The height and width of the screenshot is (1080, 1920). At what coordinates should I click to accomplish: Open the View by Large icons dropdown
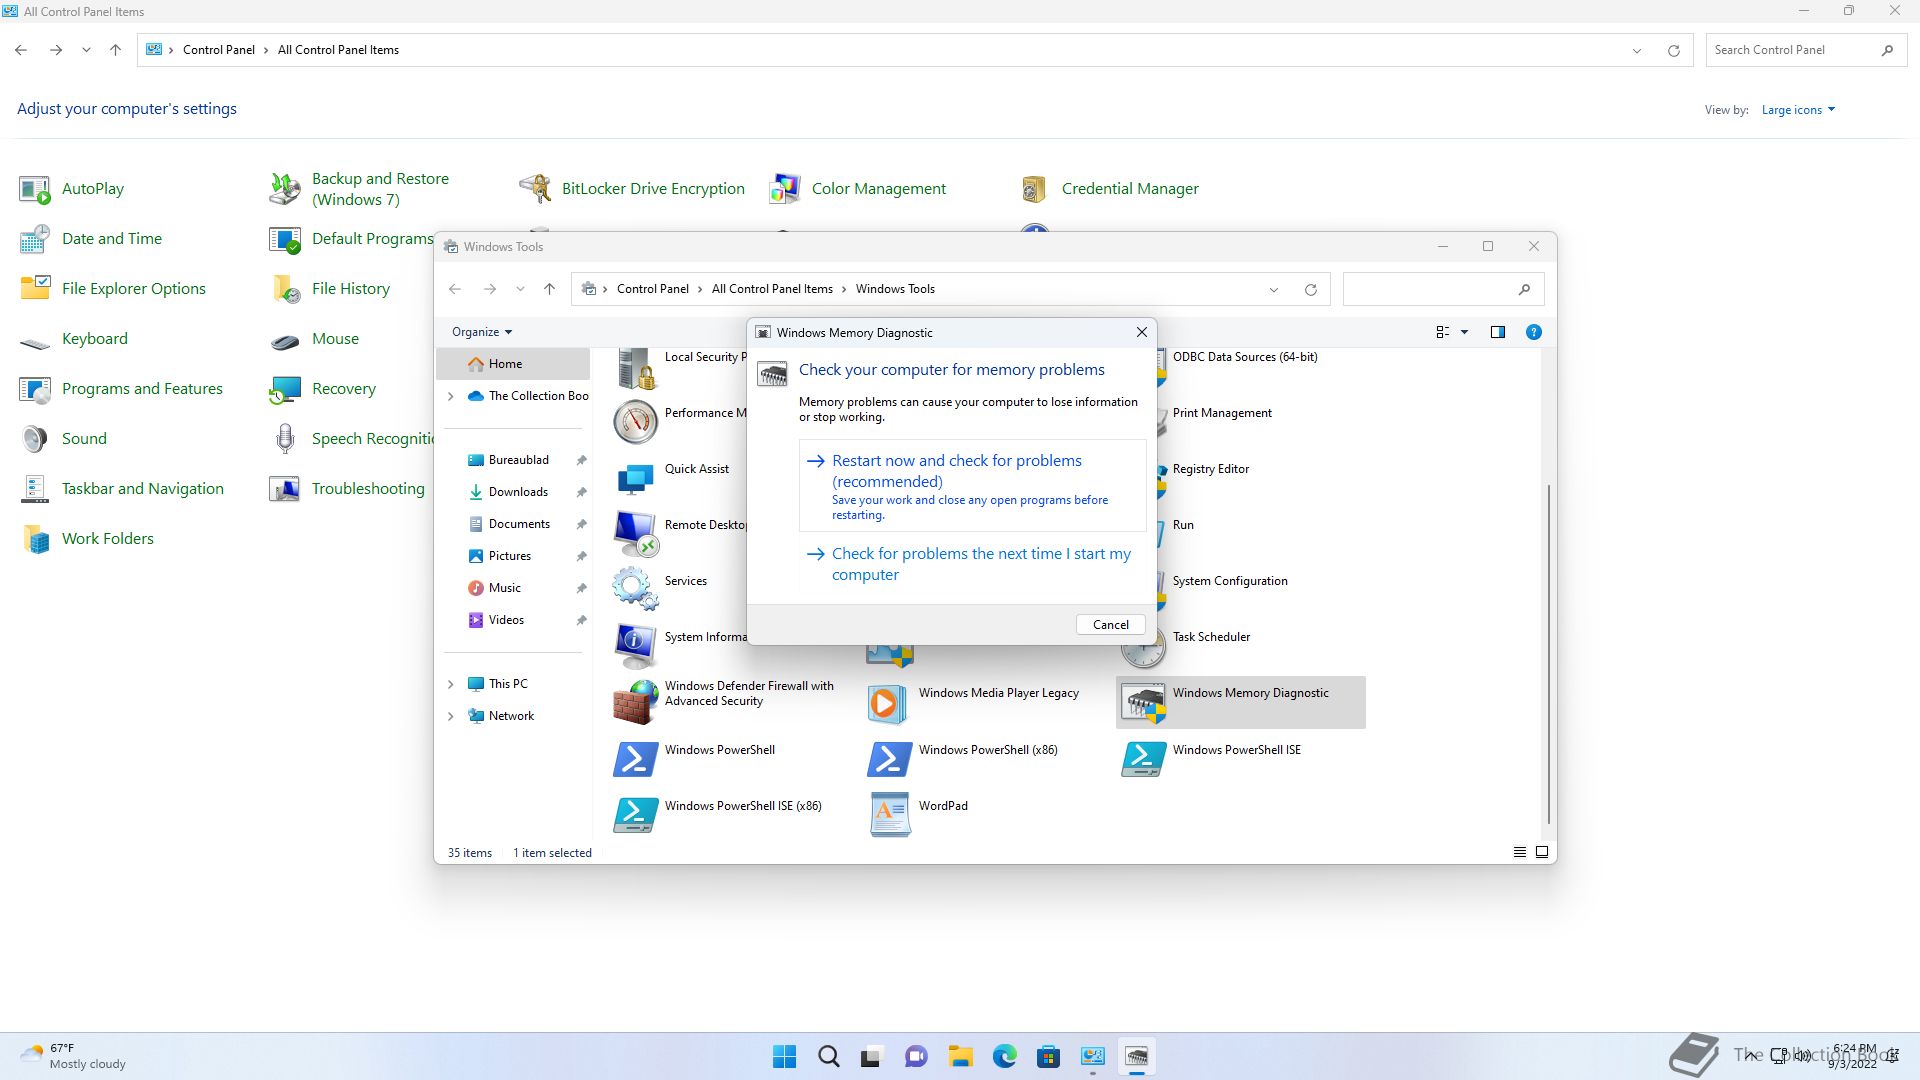point(1798,110)
